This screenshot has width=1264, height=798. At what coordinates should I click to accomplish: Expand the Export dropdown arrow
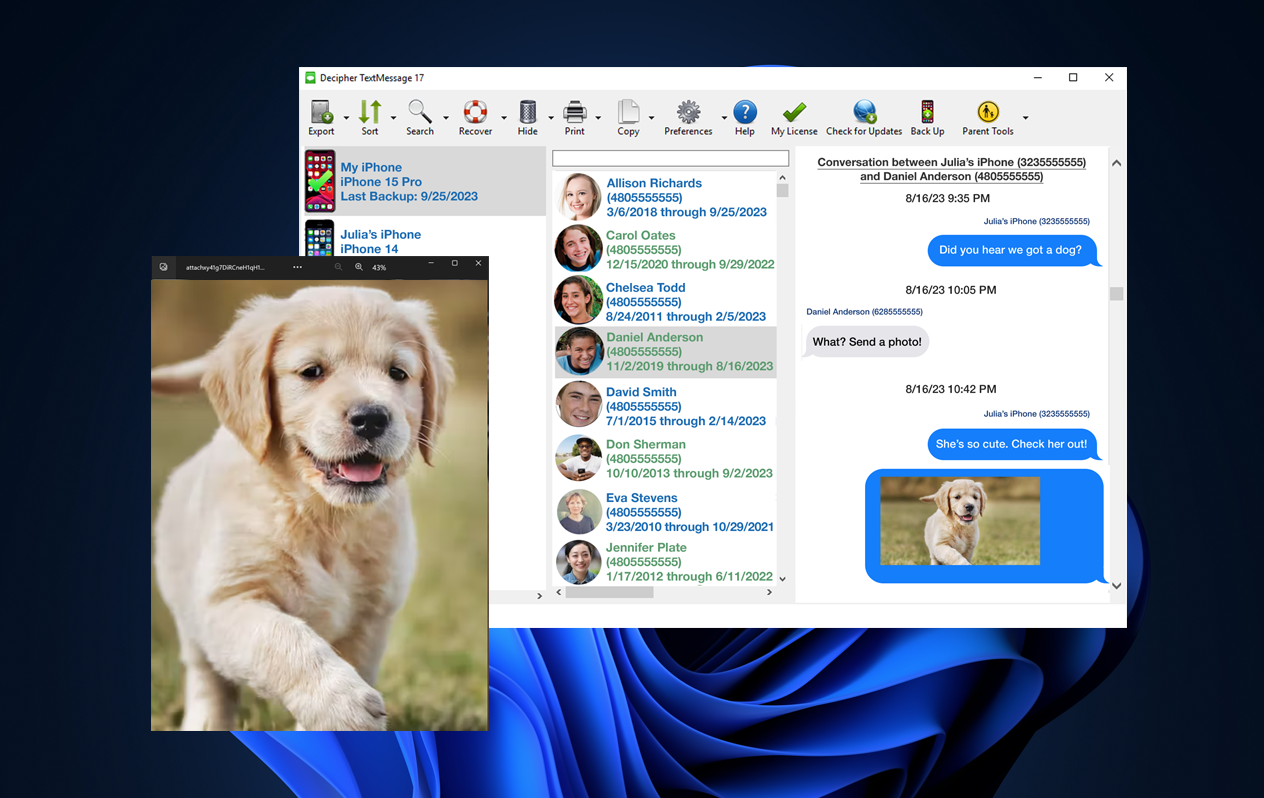pyautogui.click(x=346, y=118)
